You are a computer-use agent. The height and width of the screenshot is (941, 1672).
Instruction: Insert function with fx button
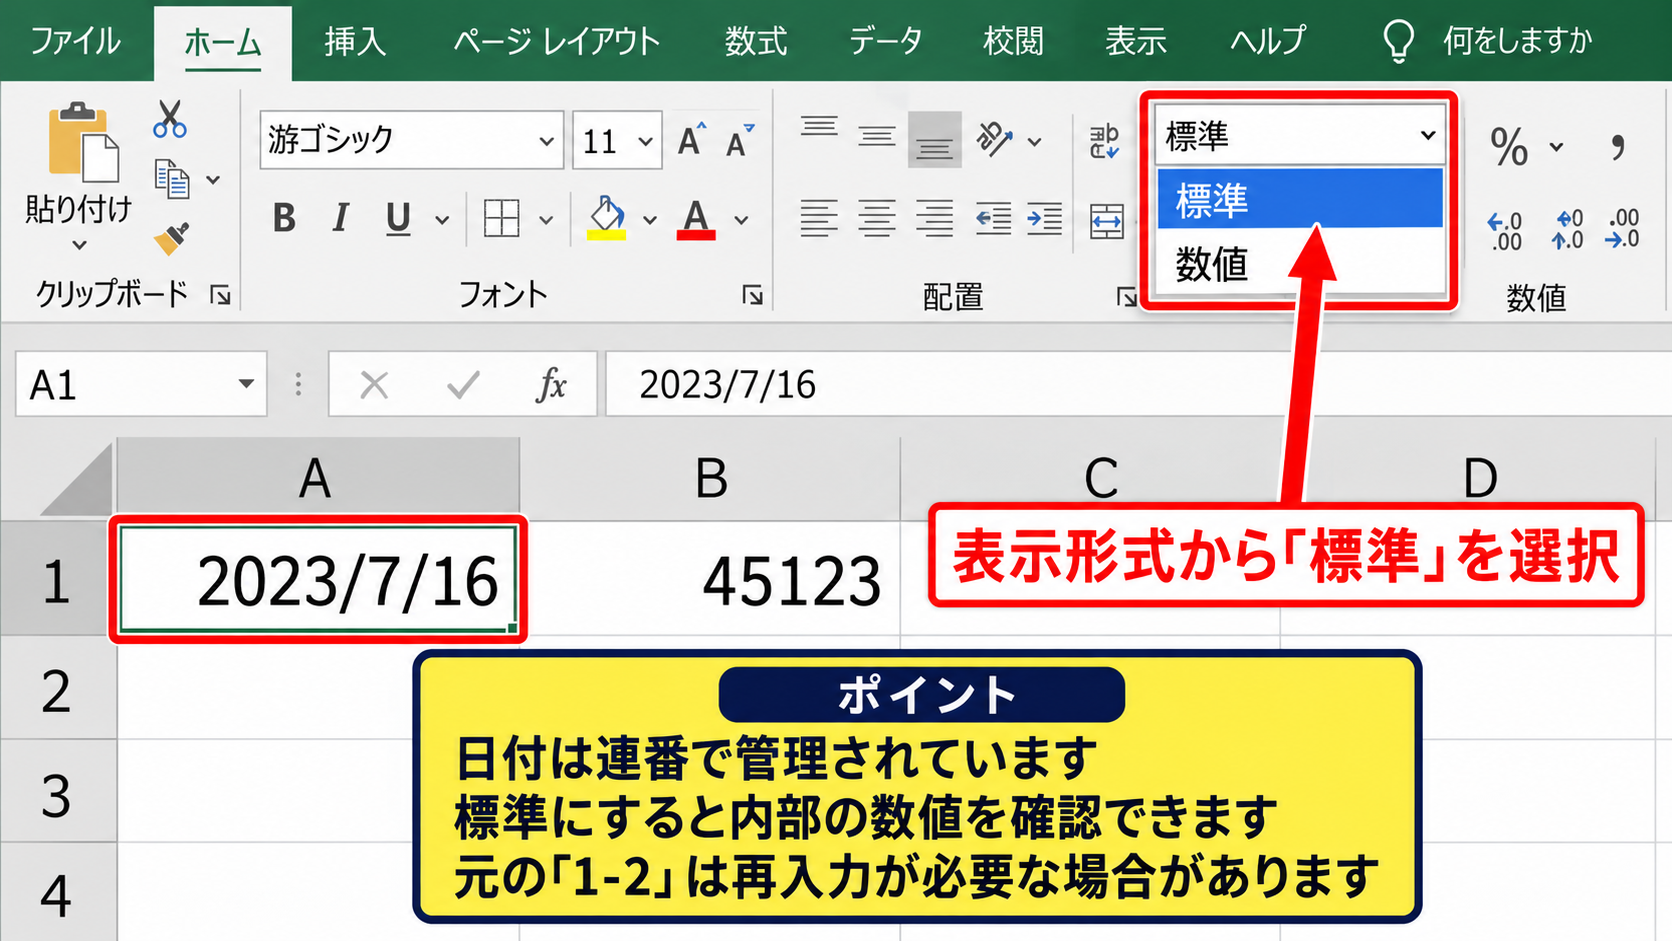click(551, 384)
